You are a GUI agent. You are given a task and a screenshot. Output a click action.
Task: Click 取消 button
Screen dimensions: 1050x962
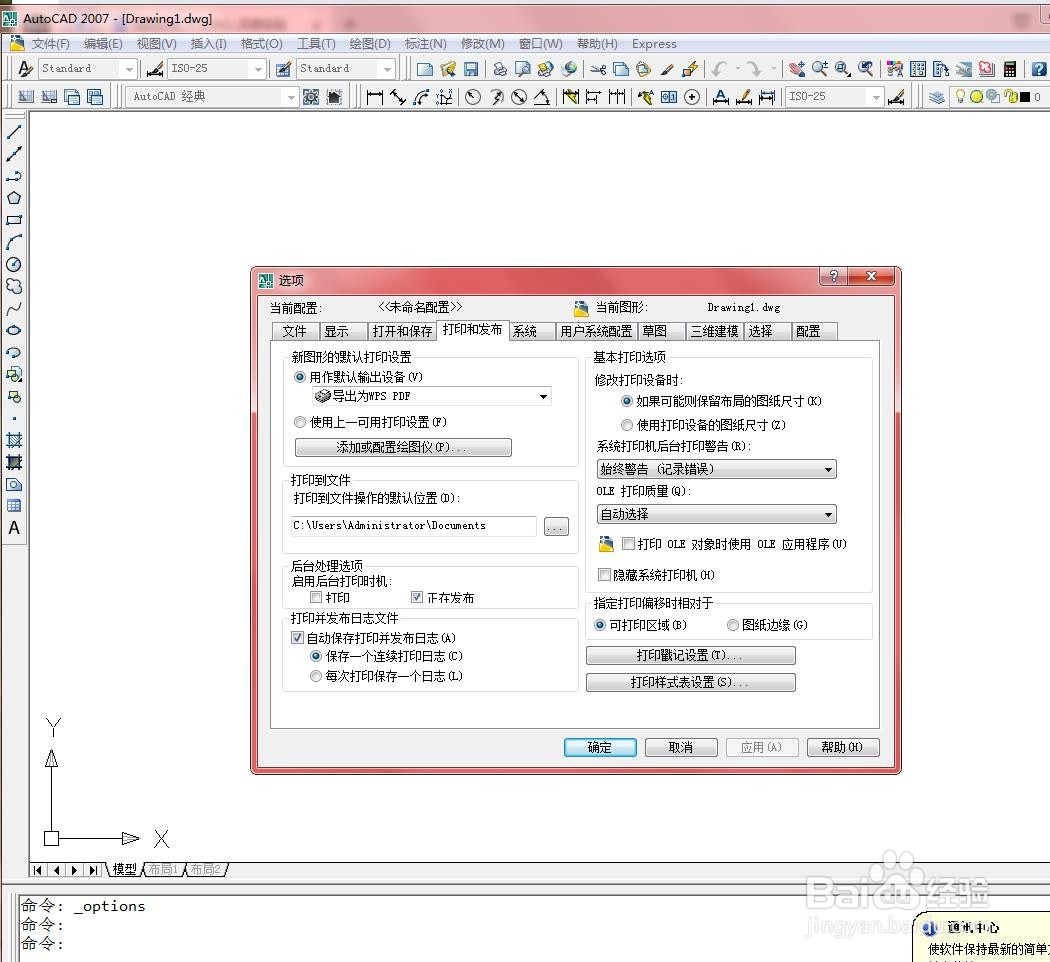tap(681, 747)
